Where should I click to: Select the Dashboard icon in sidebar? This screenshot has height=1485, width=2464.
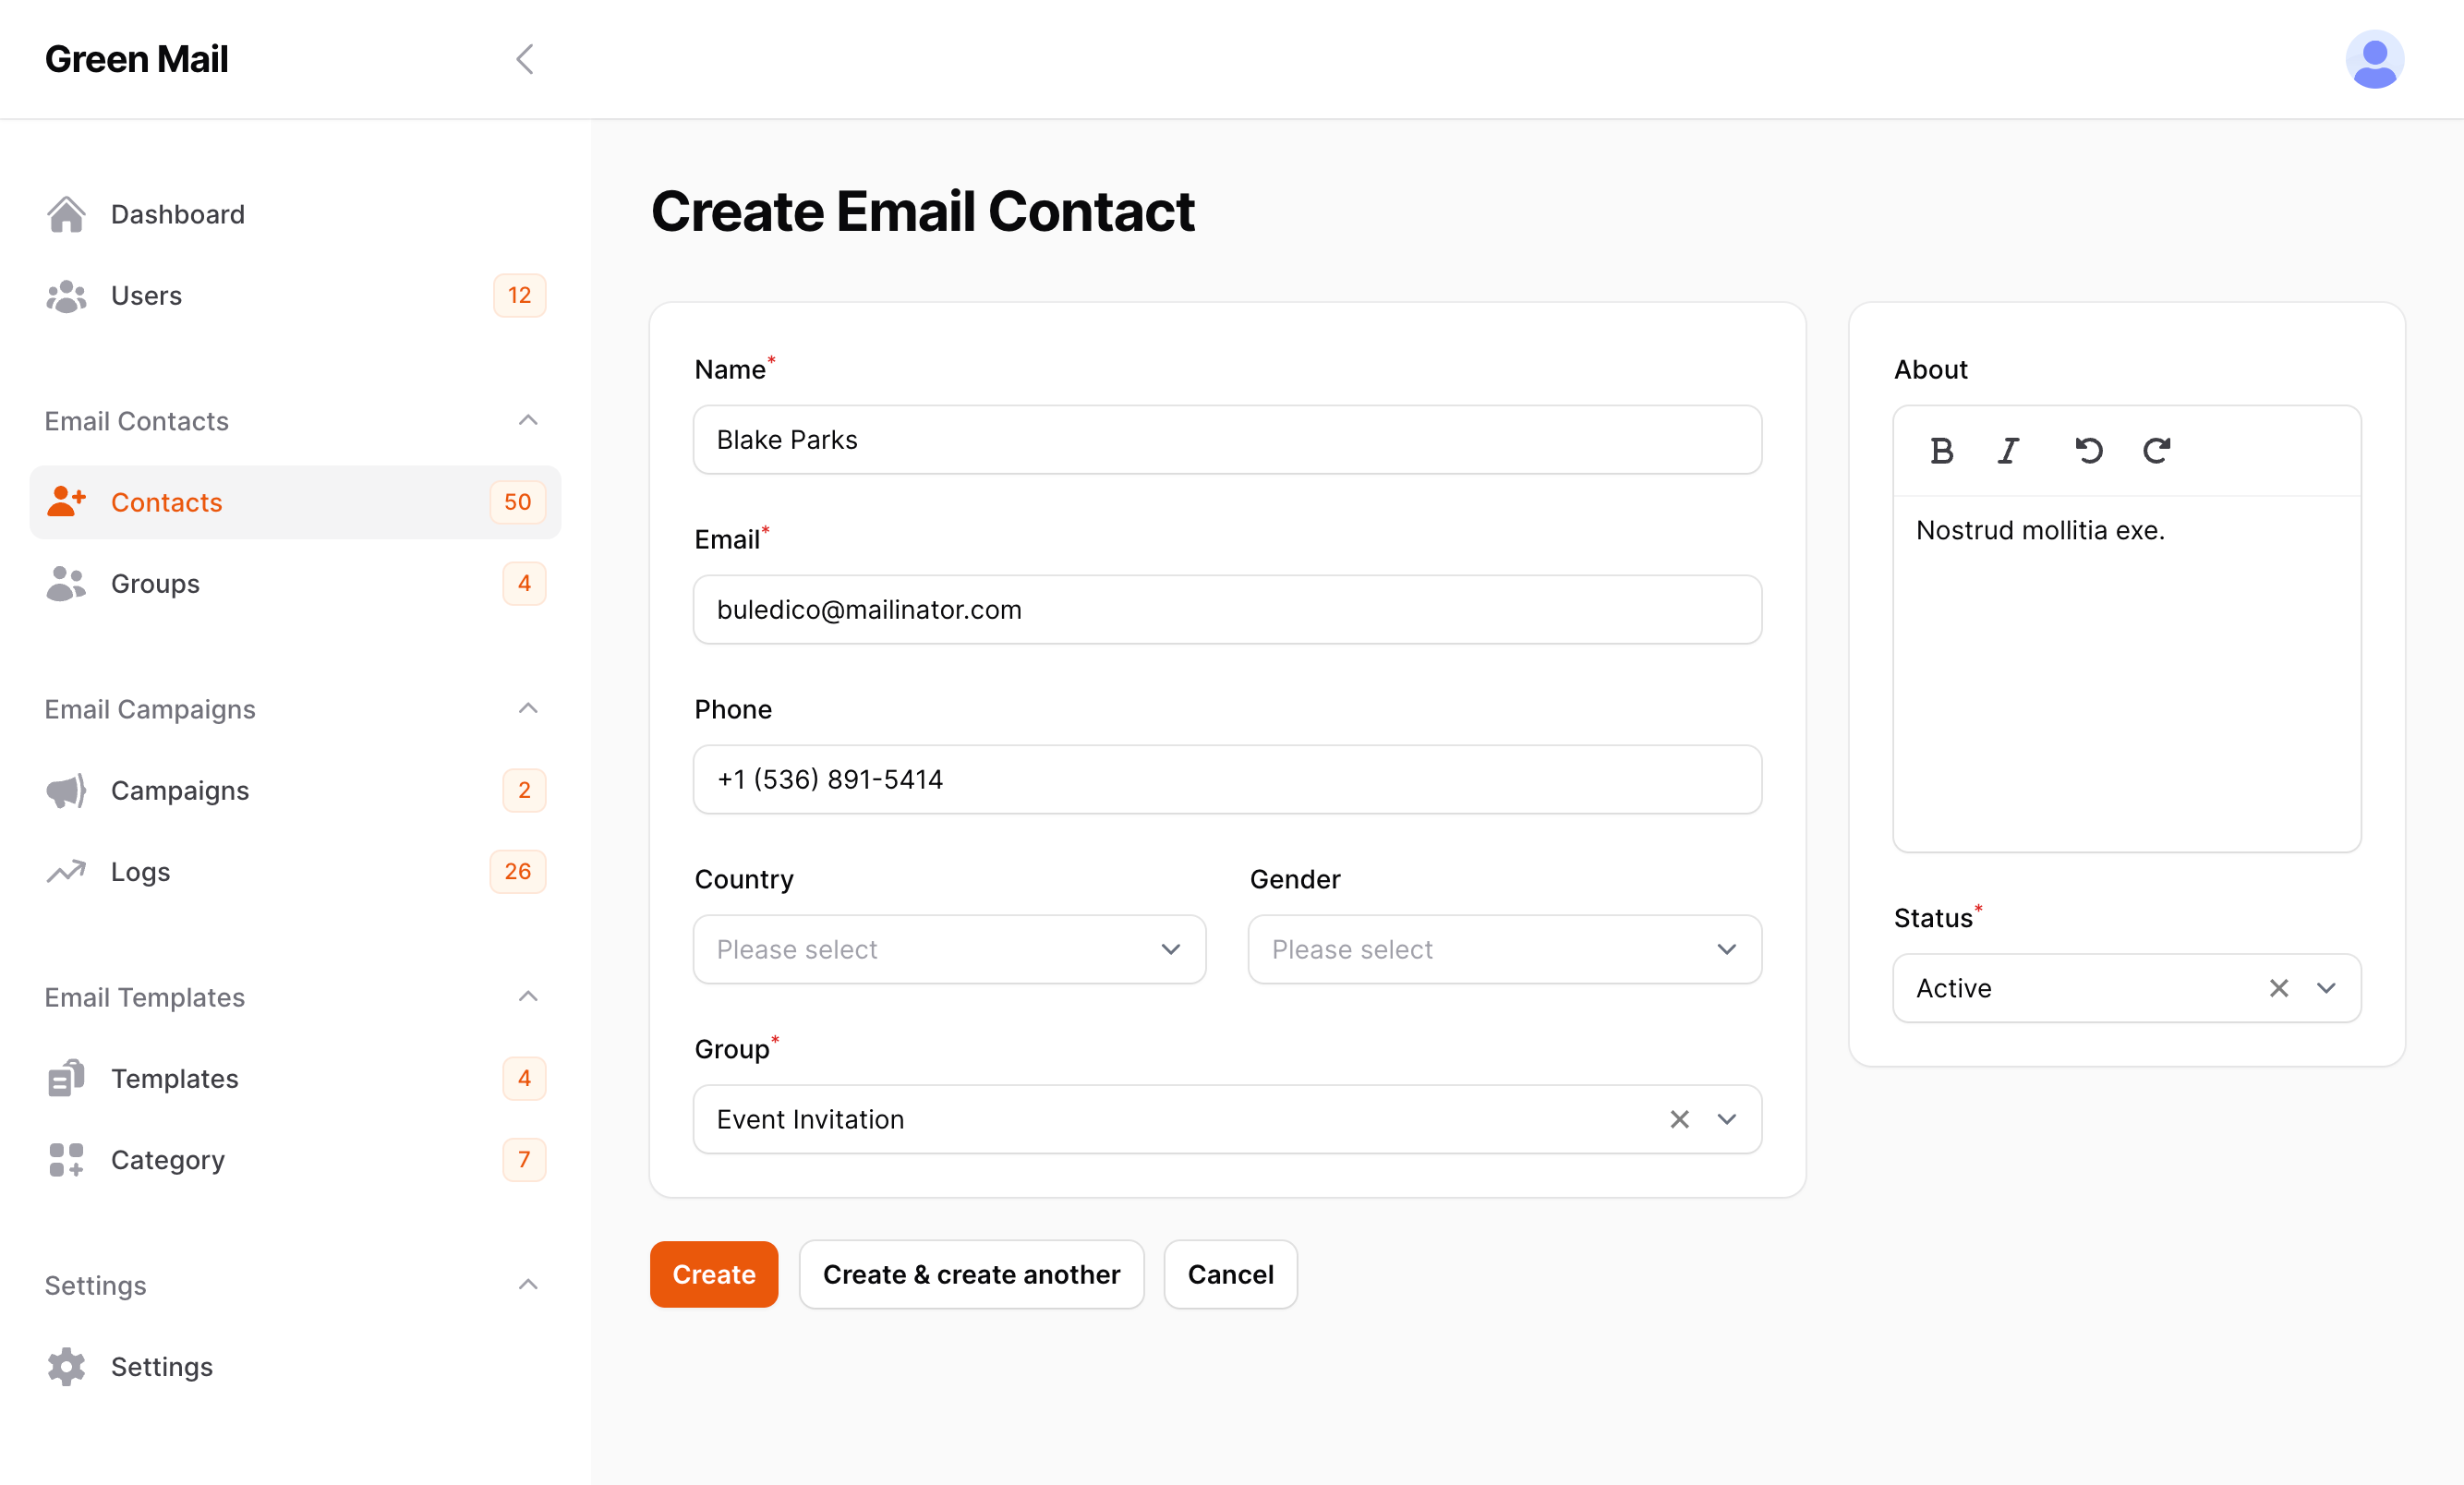point(66,213)
